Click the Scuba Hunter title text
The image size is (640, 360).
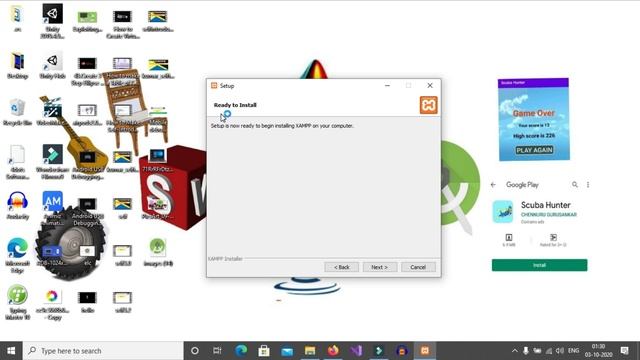click(545, 205)
